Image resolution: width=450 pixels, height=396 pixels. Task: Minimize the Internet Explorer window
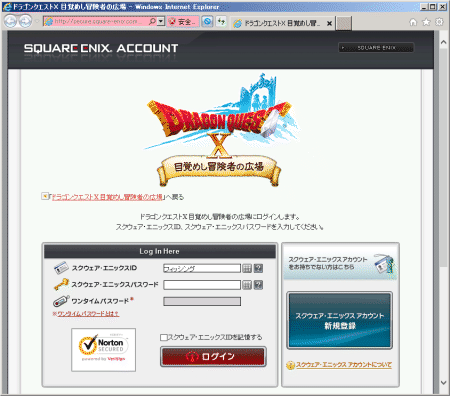click(424, 6)
